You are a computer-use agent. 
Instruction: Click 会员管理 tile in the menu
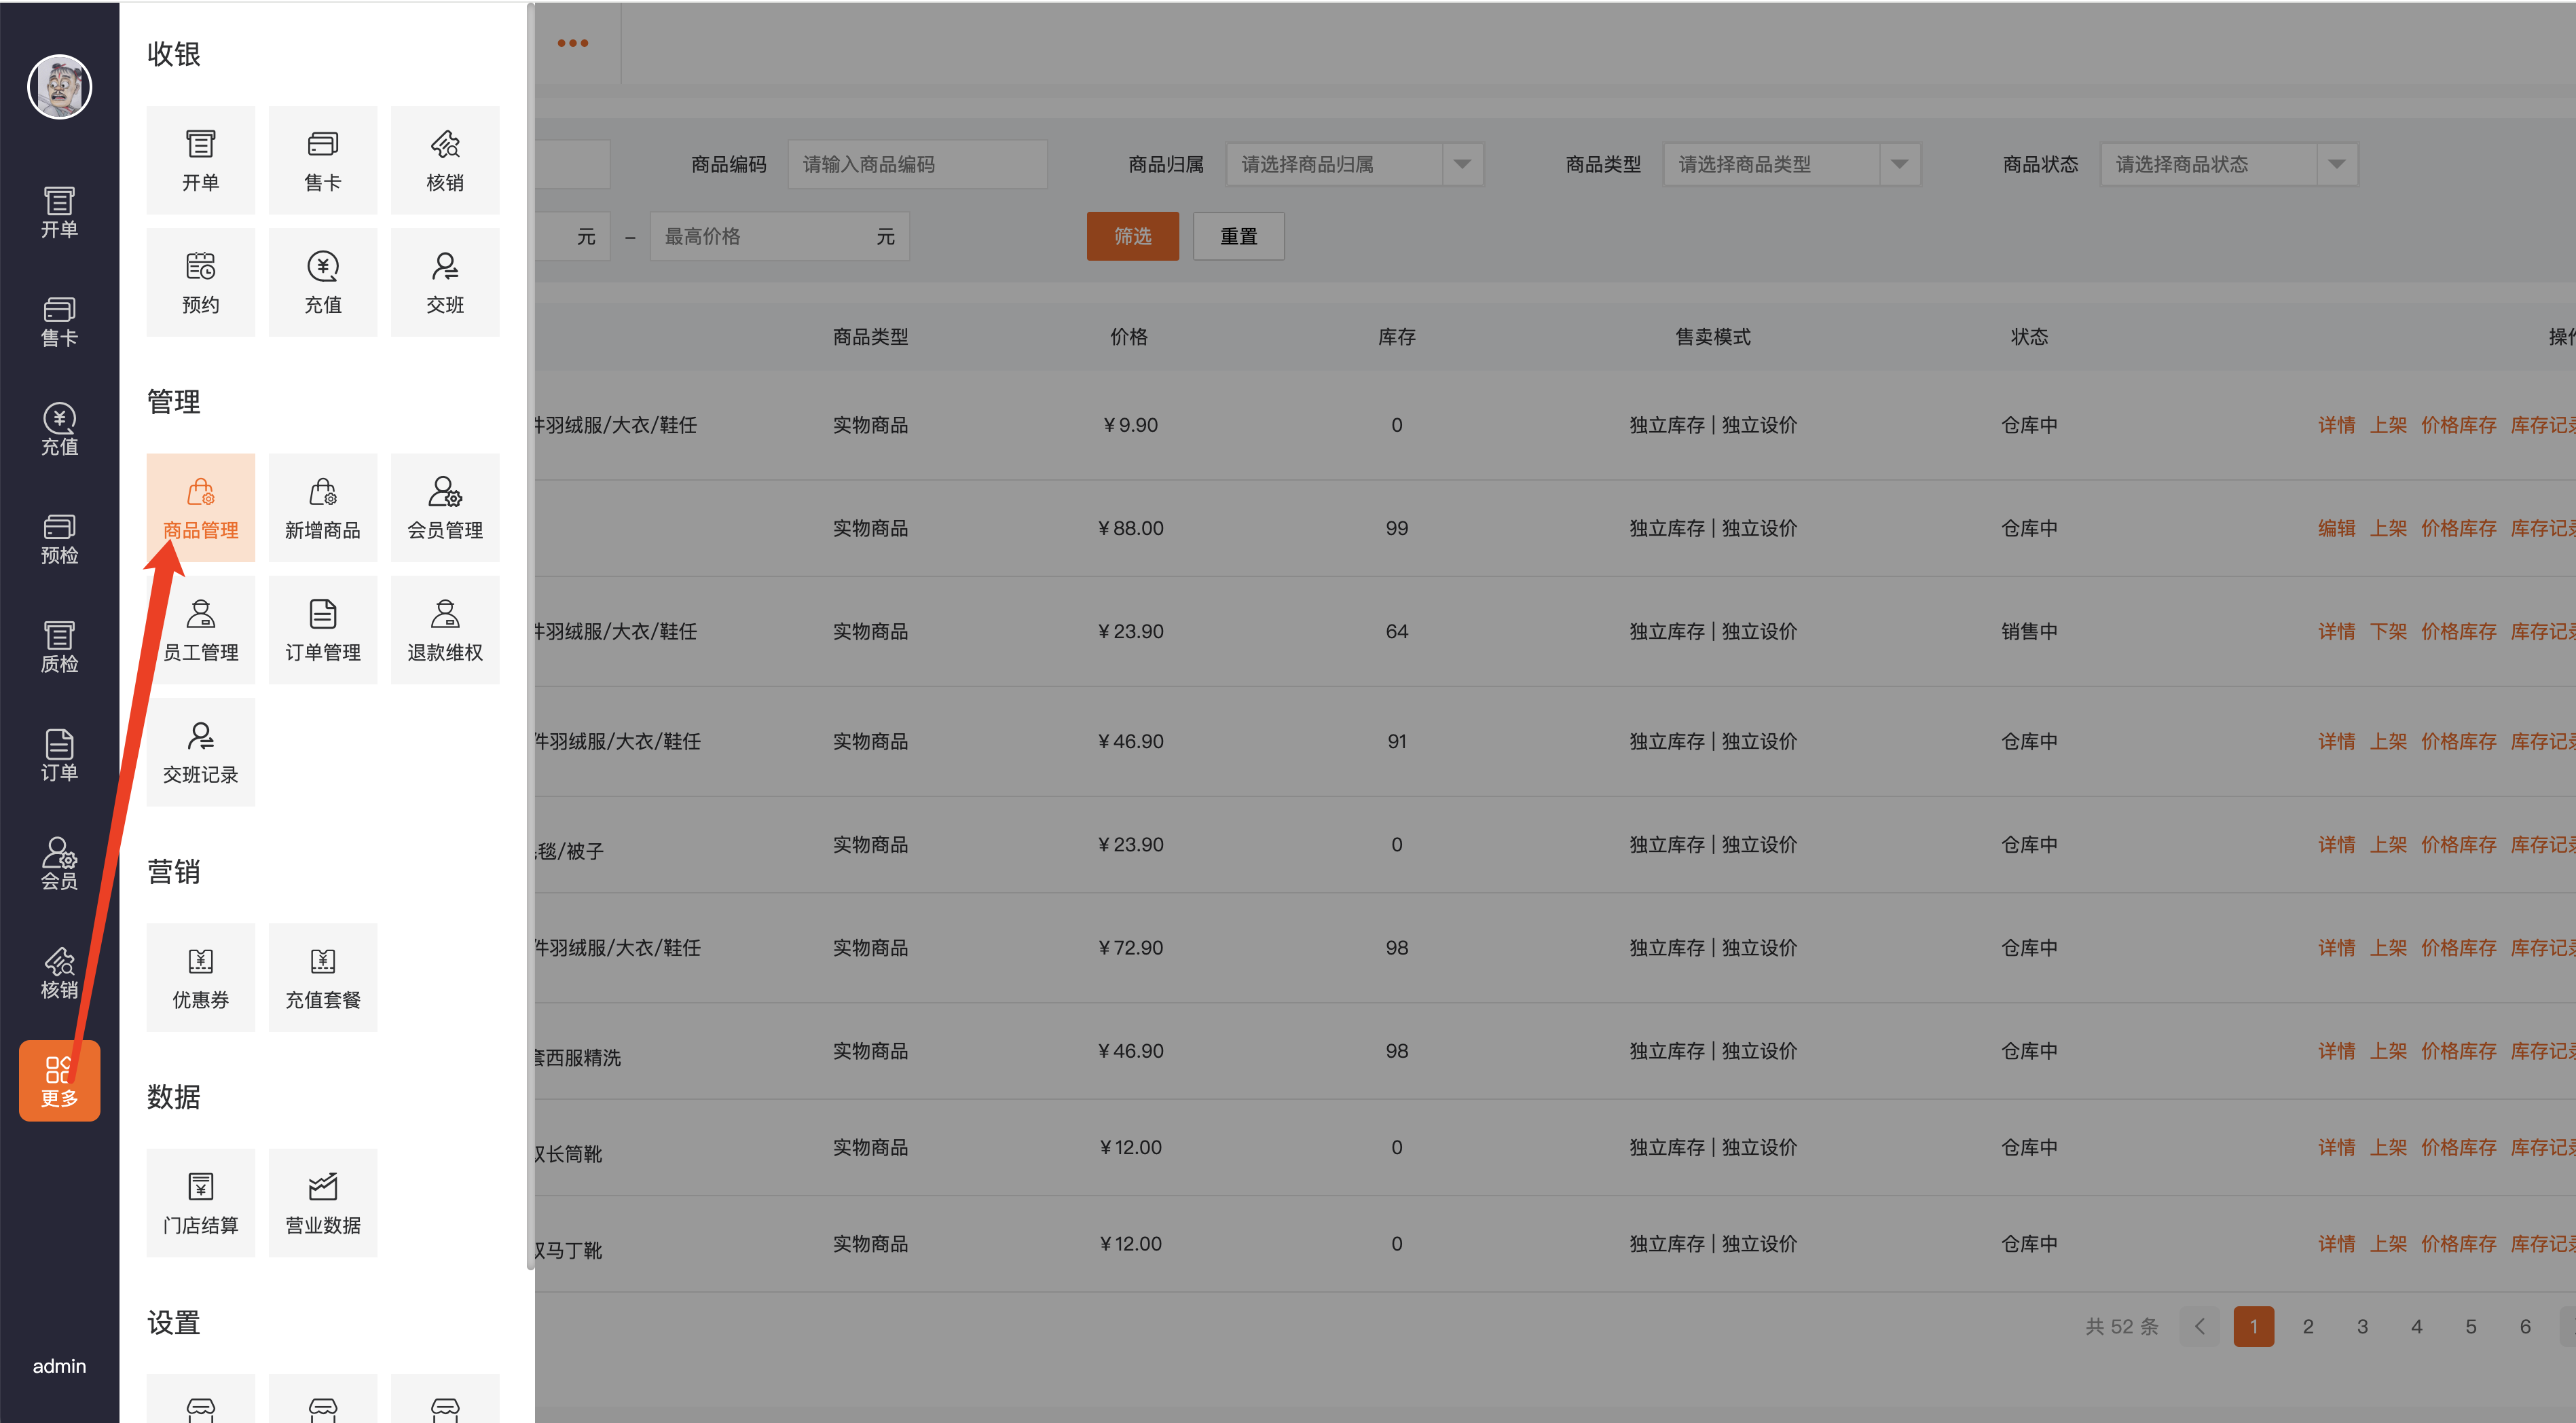coord(444,507)
